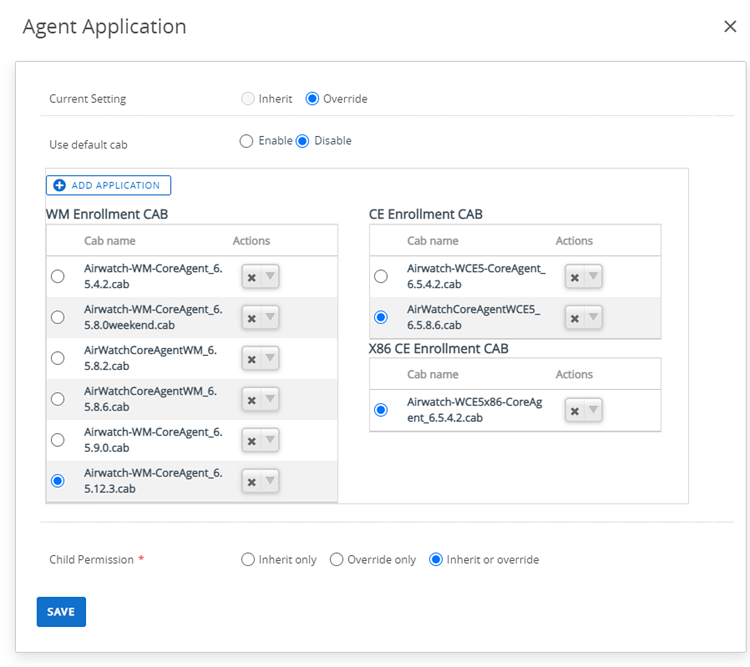Open actions dropdown arrow for Airwatch-WCE5-CoreAgent_6.5.4.2.cab

pyautogui.click(x=593, y=277)
